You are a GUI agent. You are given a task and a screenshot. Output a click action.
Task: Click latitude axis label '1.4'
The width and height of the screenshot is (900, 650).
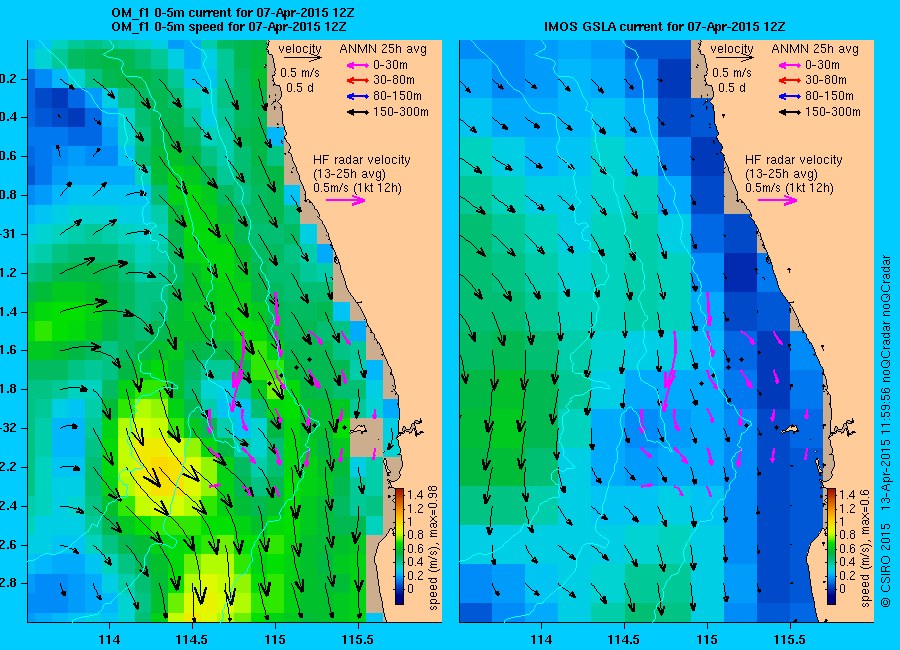click(x=9, y=312)
